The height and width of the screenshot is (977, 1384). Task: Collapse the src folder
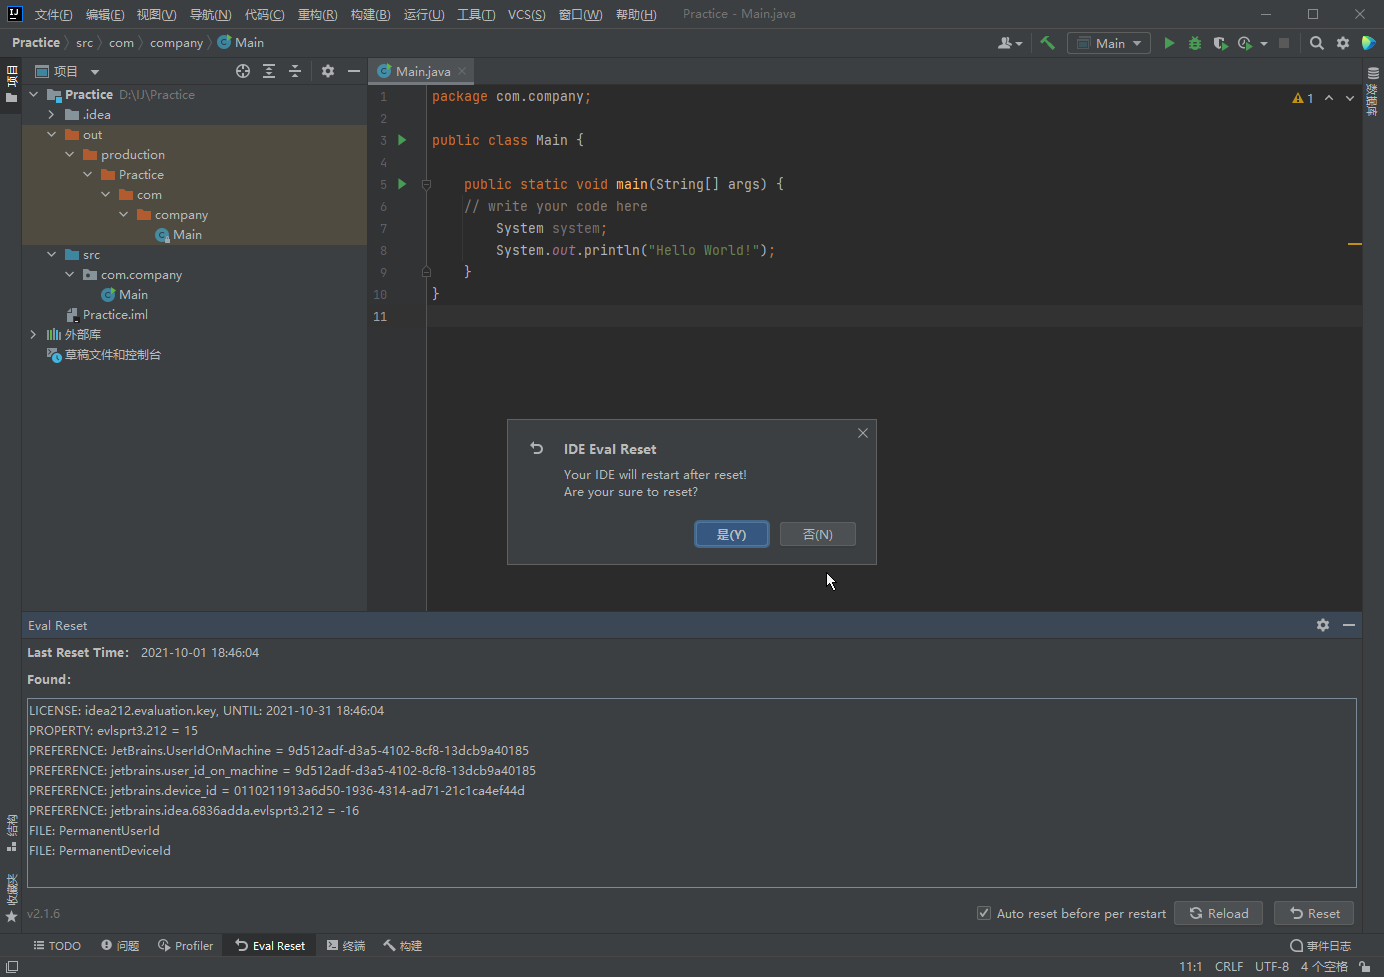[52, 254]
